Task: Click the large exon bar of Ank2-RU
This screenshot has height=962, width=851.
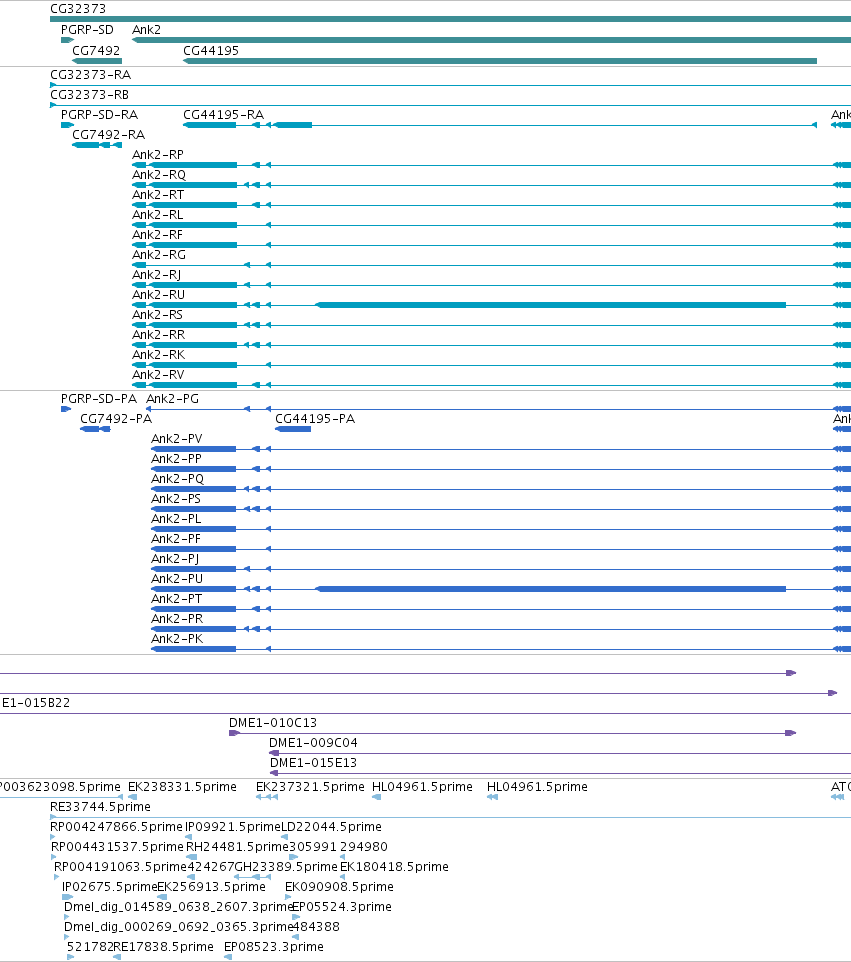Action: point(551,305)
